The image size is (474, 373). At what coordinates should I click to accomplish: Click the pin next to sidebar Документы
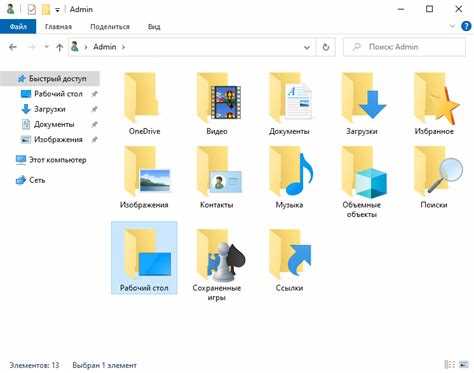coord(94,124)
